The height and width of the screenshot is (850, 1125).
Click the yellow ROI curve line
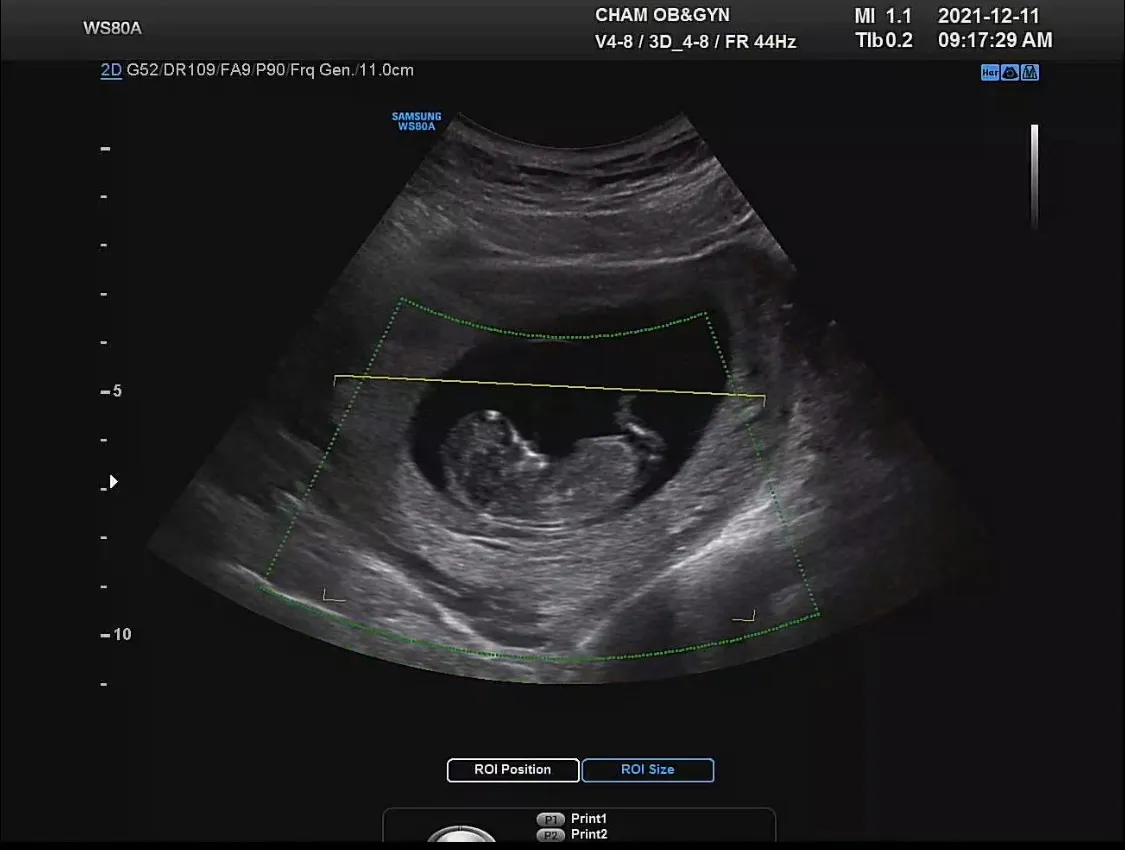tap(550, 386)
